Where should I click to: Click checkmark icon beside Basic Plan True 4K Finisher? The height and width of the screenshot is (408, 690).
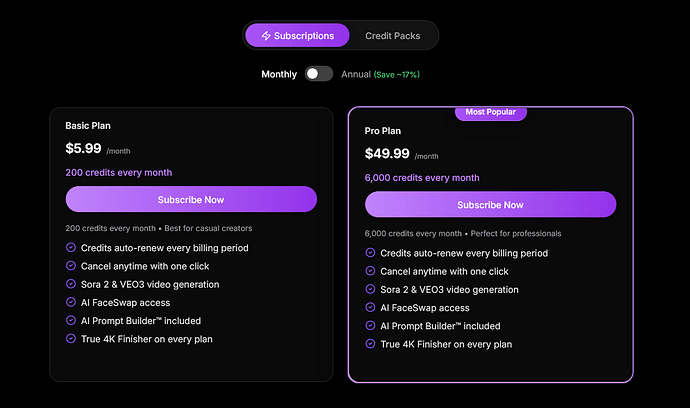71,339
